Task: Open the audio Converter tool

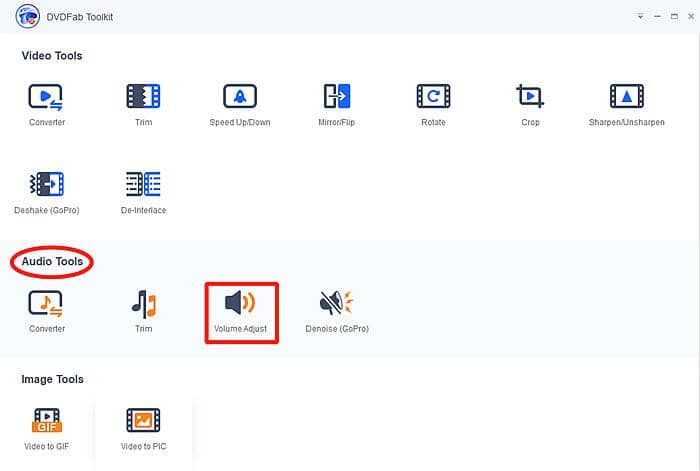Action: click(x=46, y=312)
